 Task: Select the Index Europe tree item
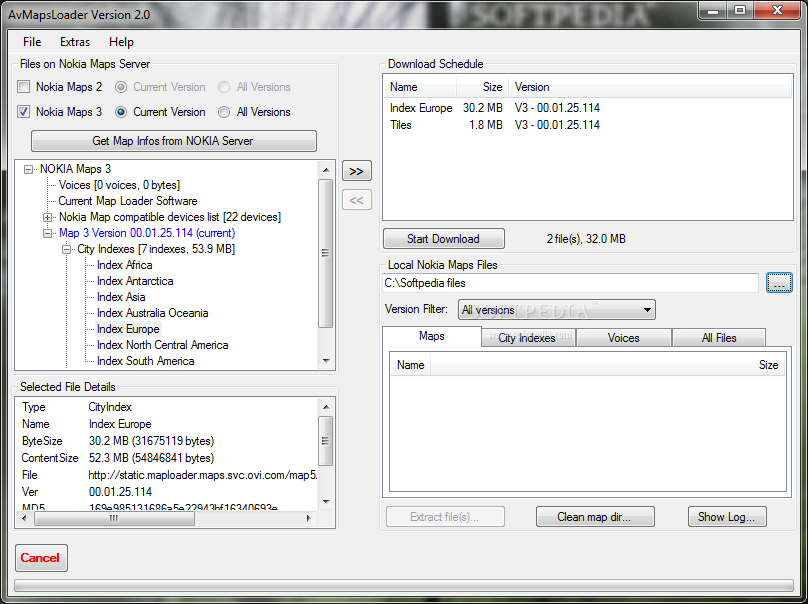point(128,329)
